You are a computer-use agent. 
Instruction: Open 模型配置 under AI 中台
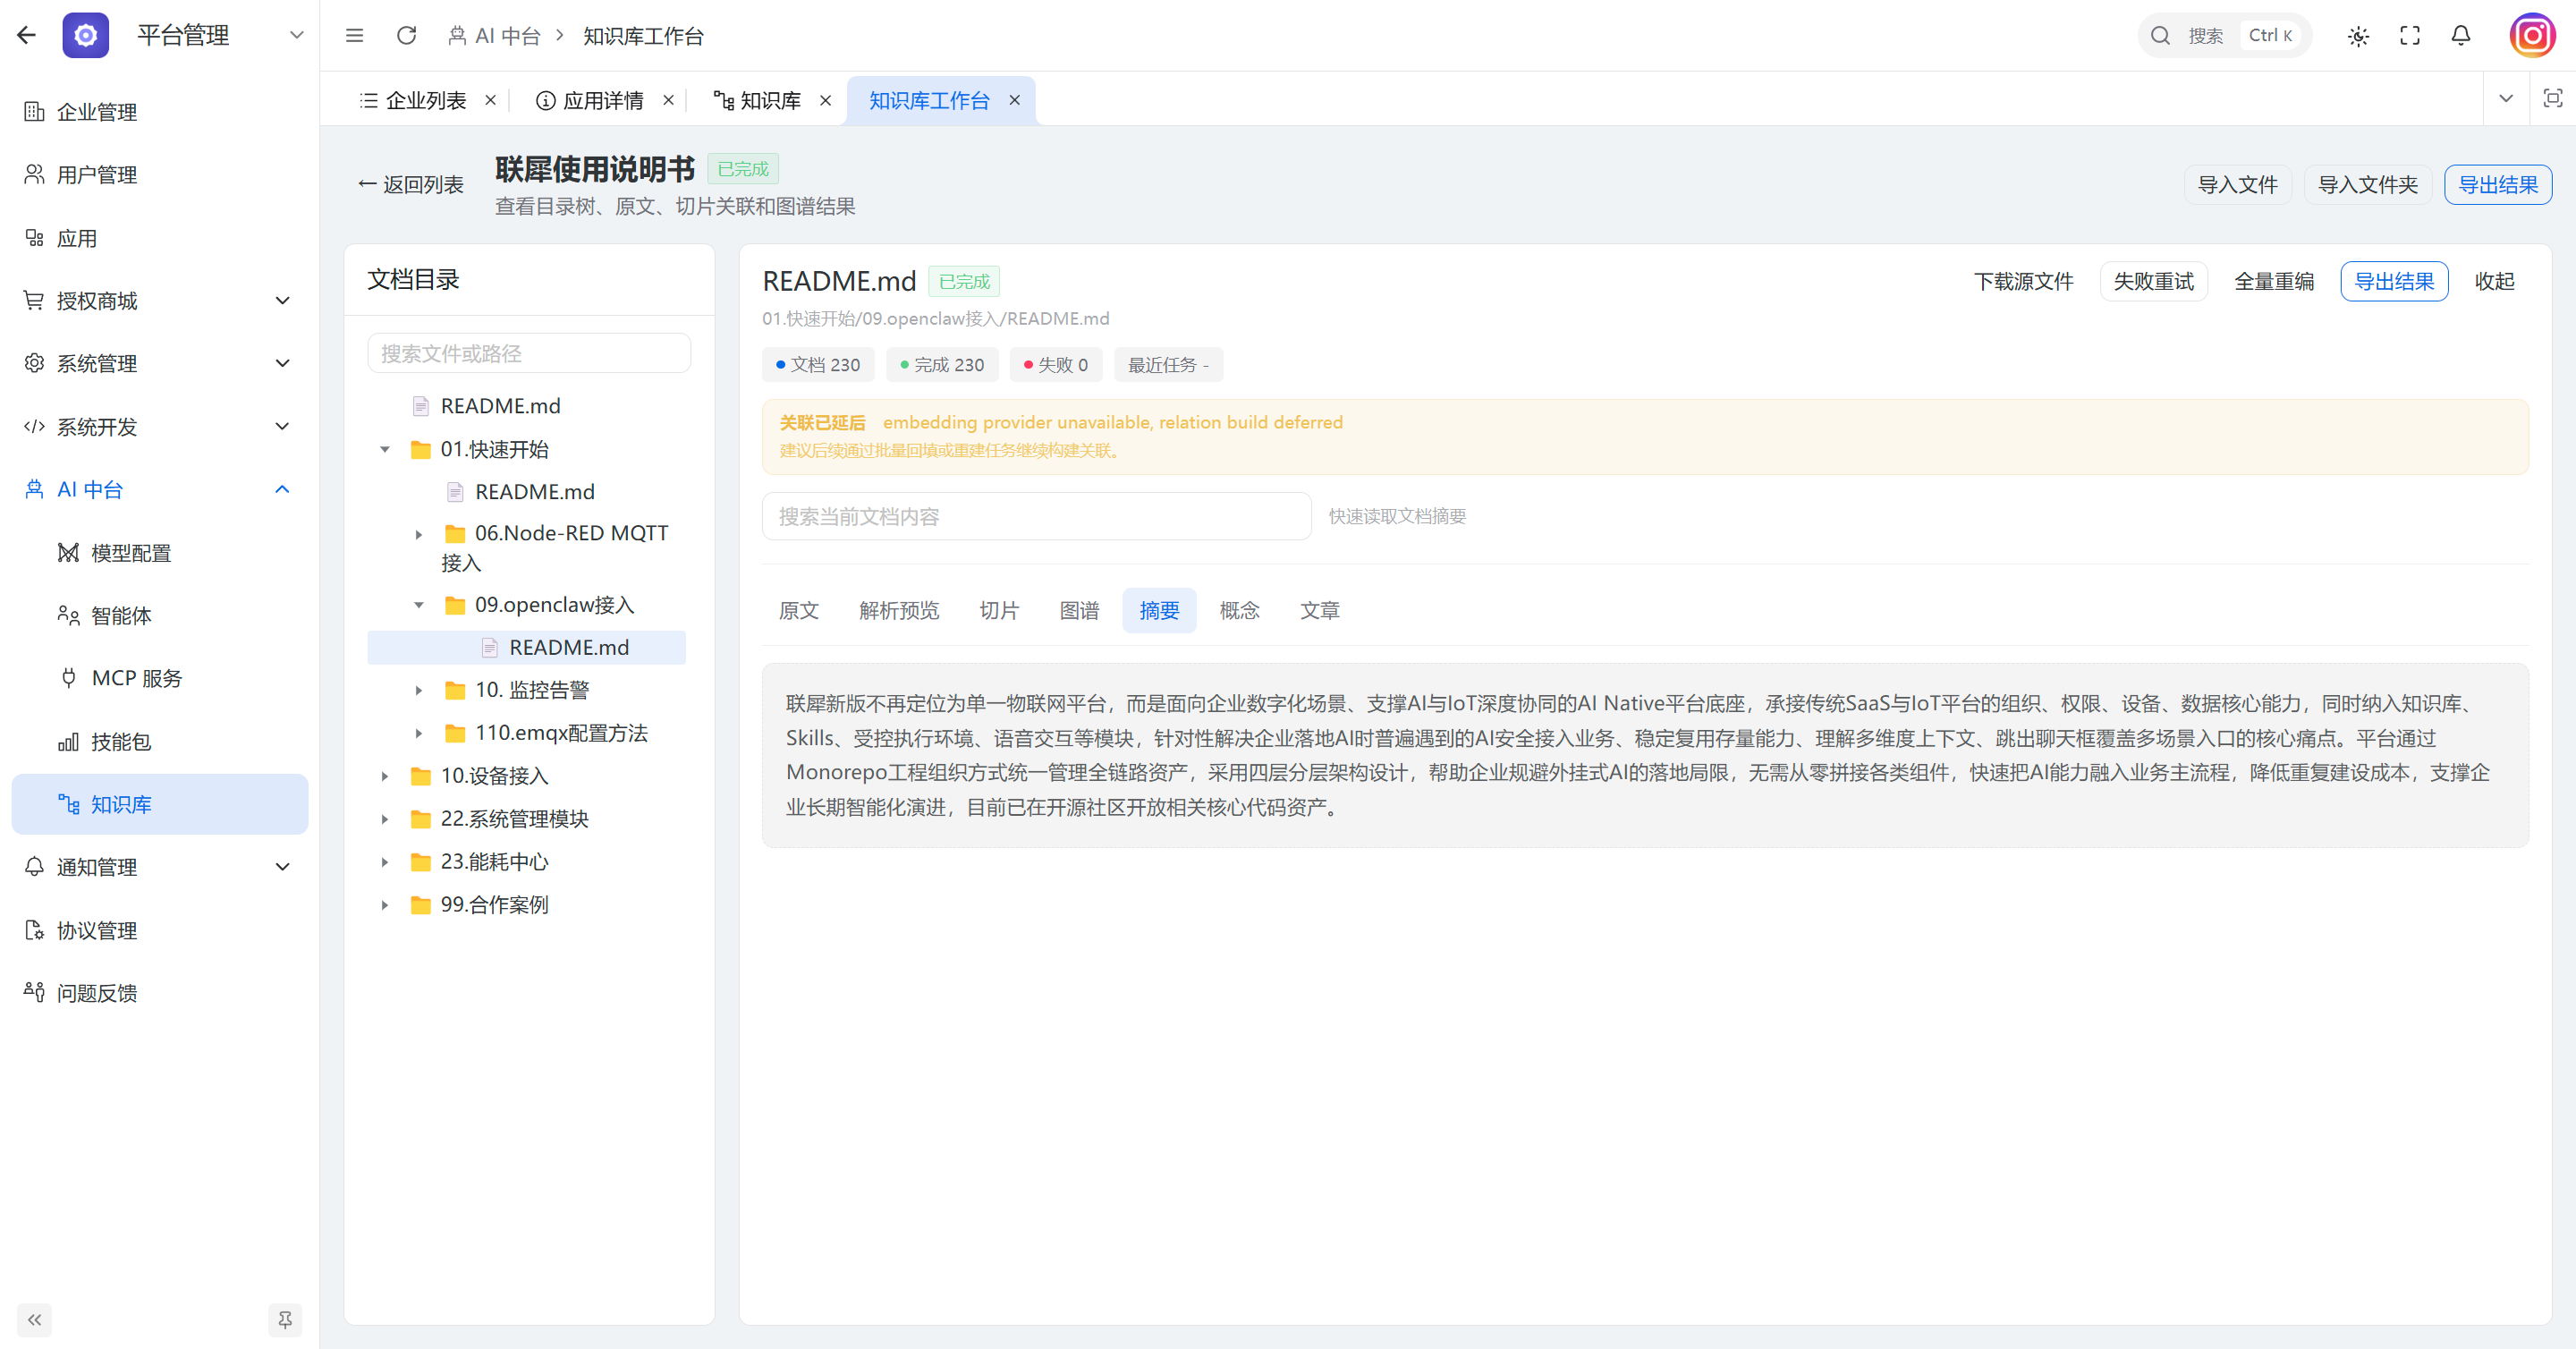click(x=160, y=553)
